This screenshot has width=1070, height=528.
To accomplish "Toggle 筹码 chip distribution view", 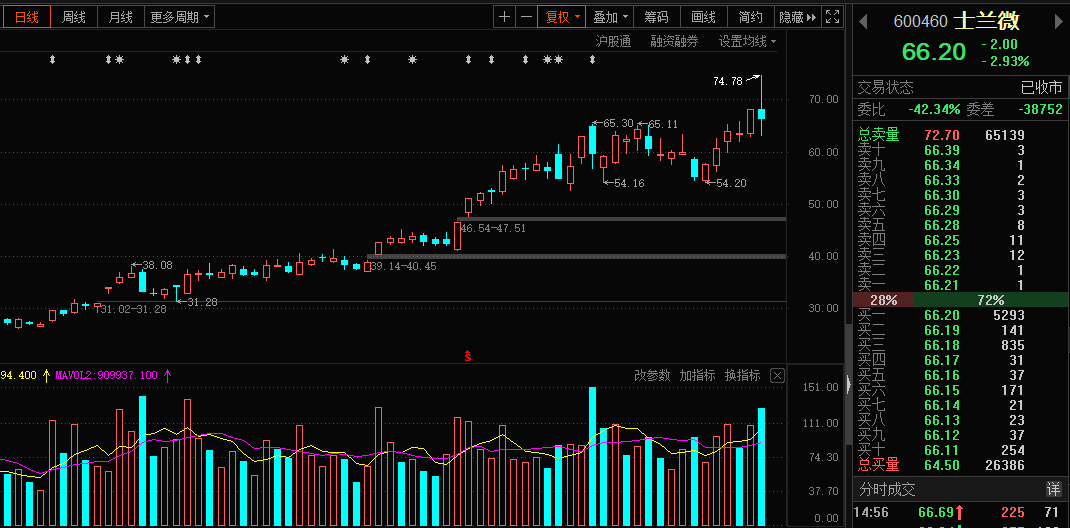I will tap(656, 17).
